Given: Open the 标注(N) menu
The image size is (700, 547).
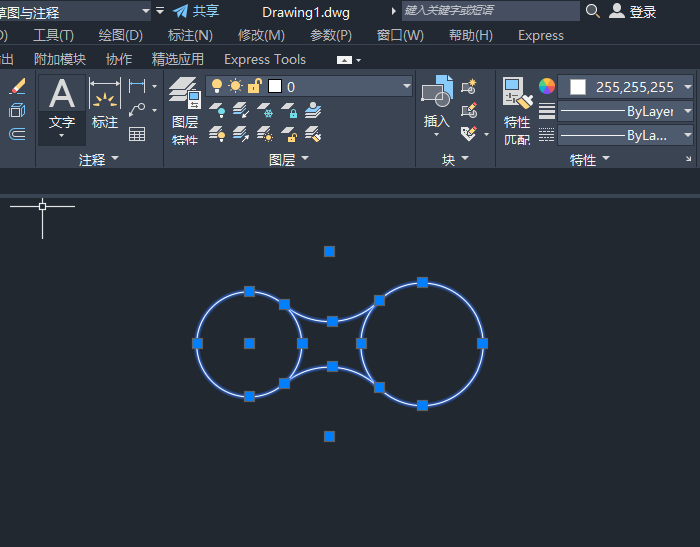Looking at the screenshot, I should pyautogui.click(x=190, y=35).
